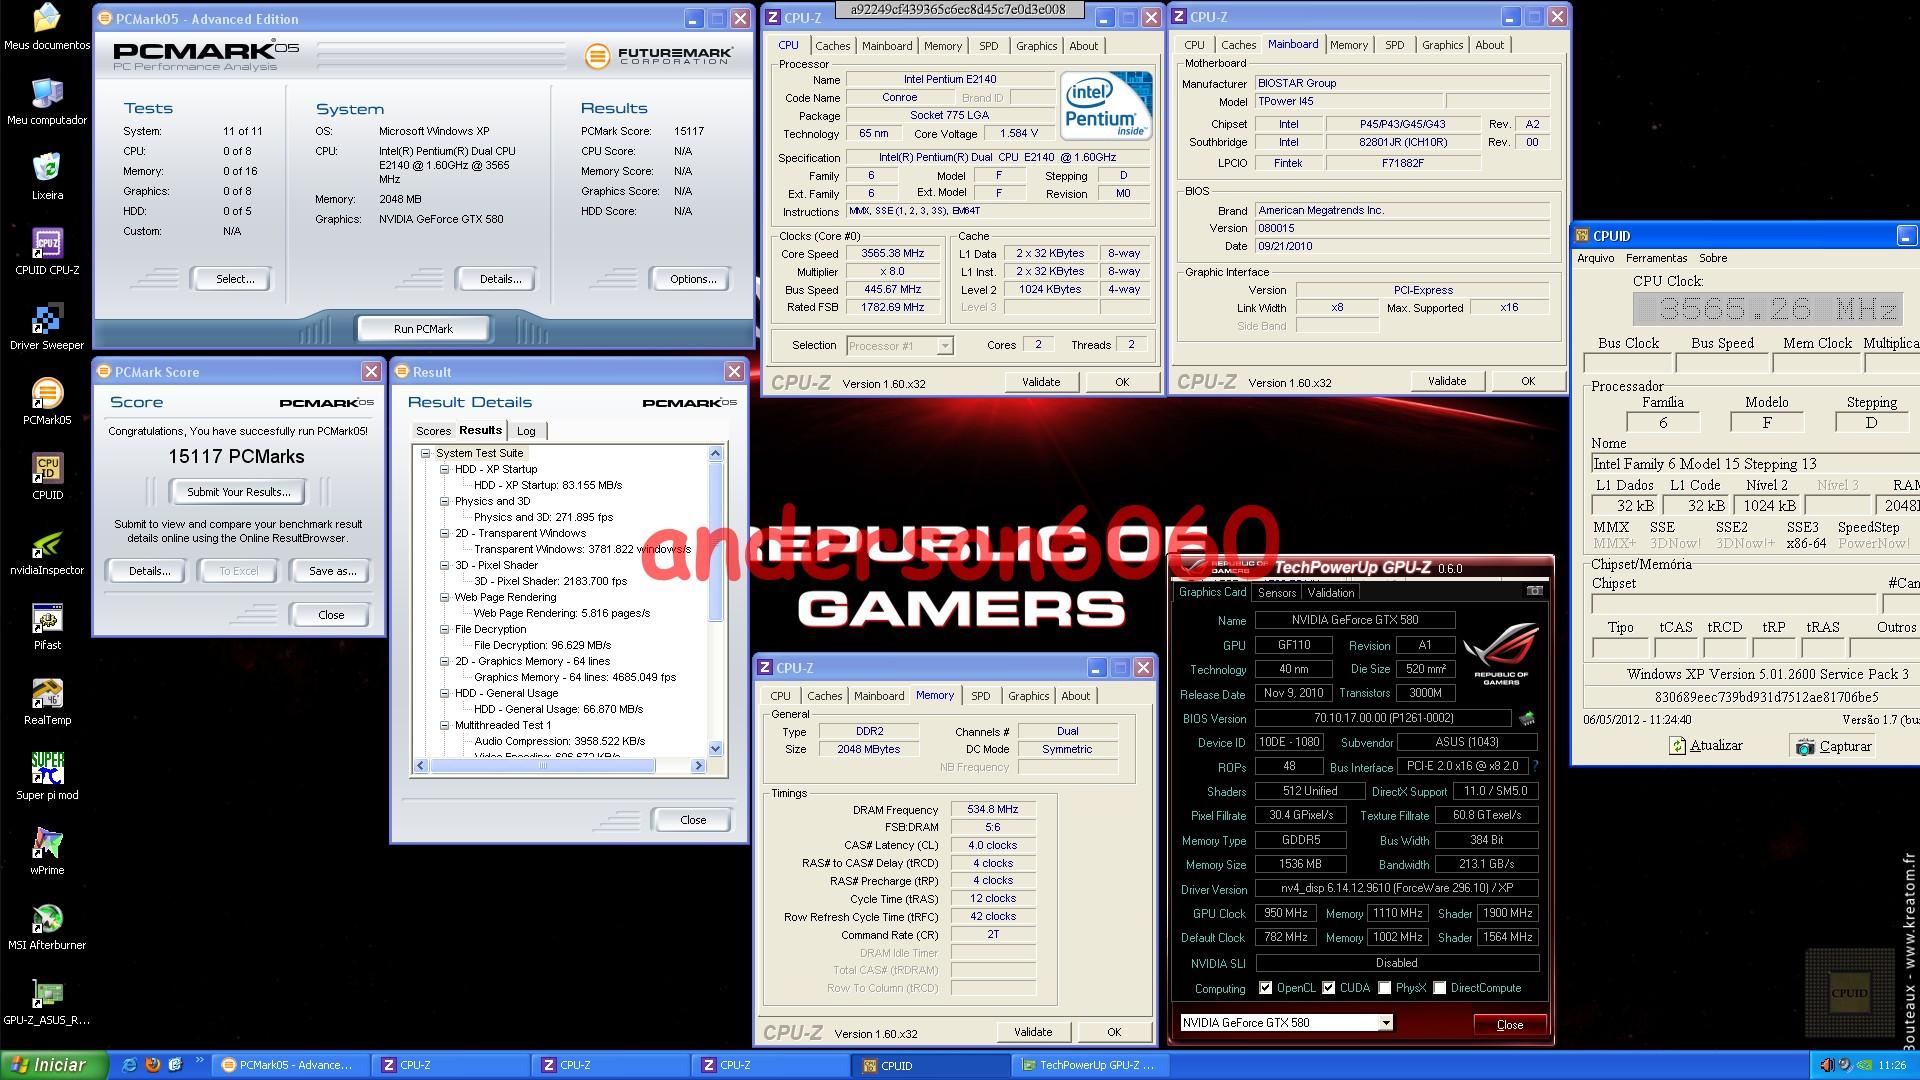Open Mainboard tab in memory CPU-Z window
The width and height of the screenshot is (1920, 1080).
click(x=879, y=696)
